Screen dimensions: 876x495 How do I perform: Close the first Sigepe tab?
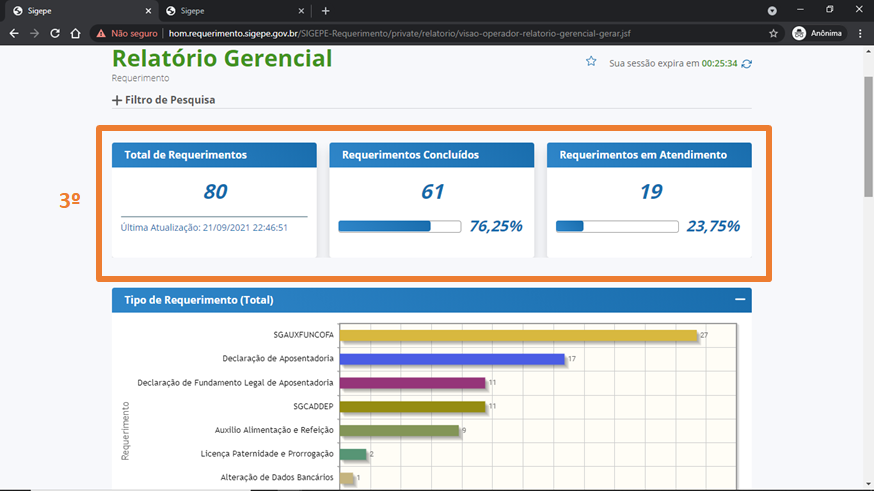tap(147, 10)
